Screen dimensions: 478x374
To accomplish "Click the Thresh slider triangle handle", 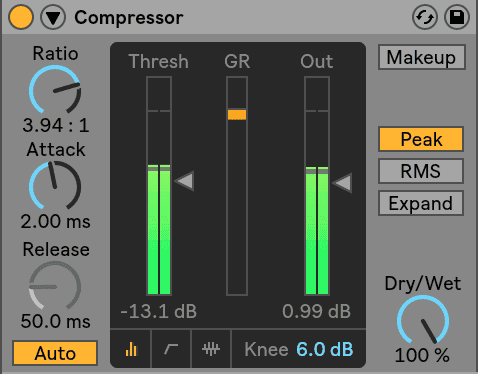I will point(184,181).
